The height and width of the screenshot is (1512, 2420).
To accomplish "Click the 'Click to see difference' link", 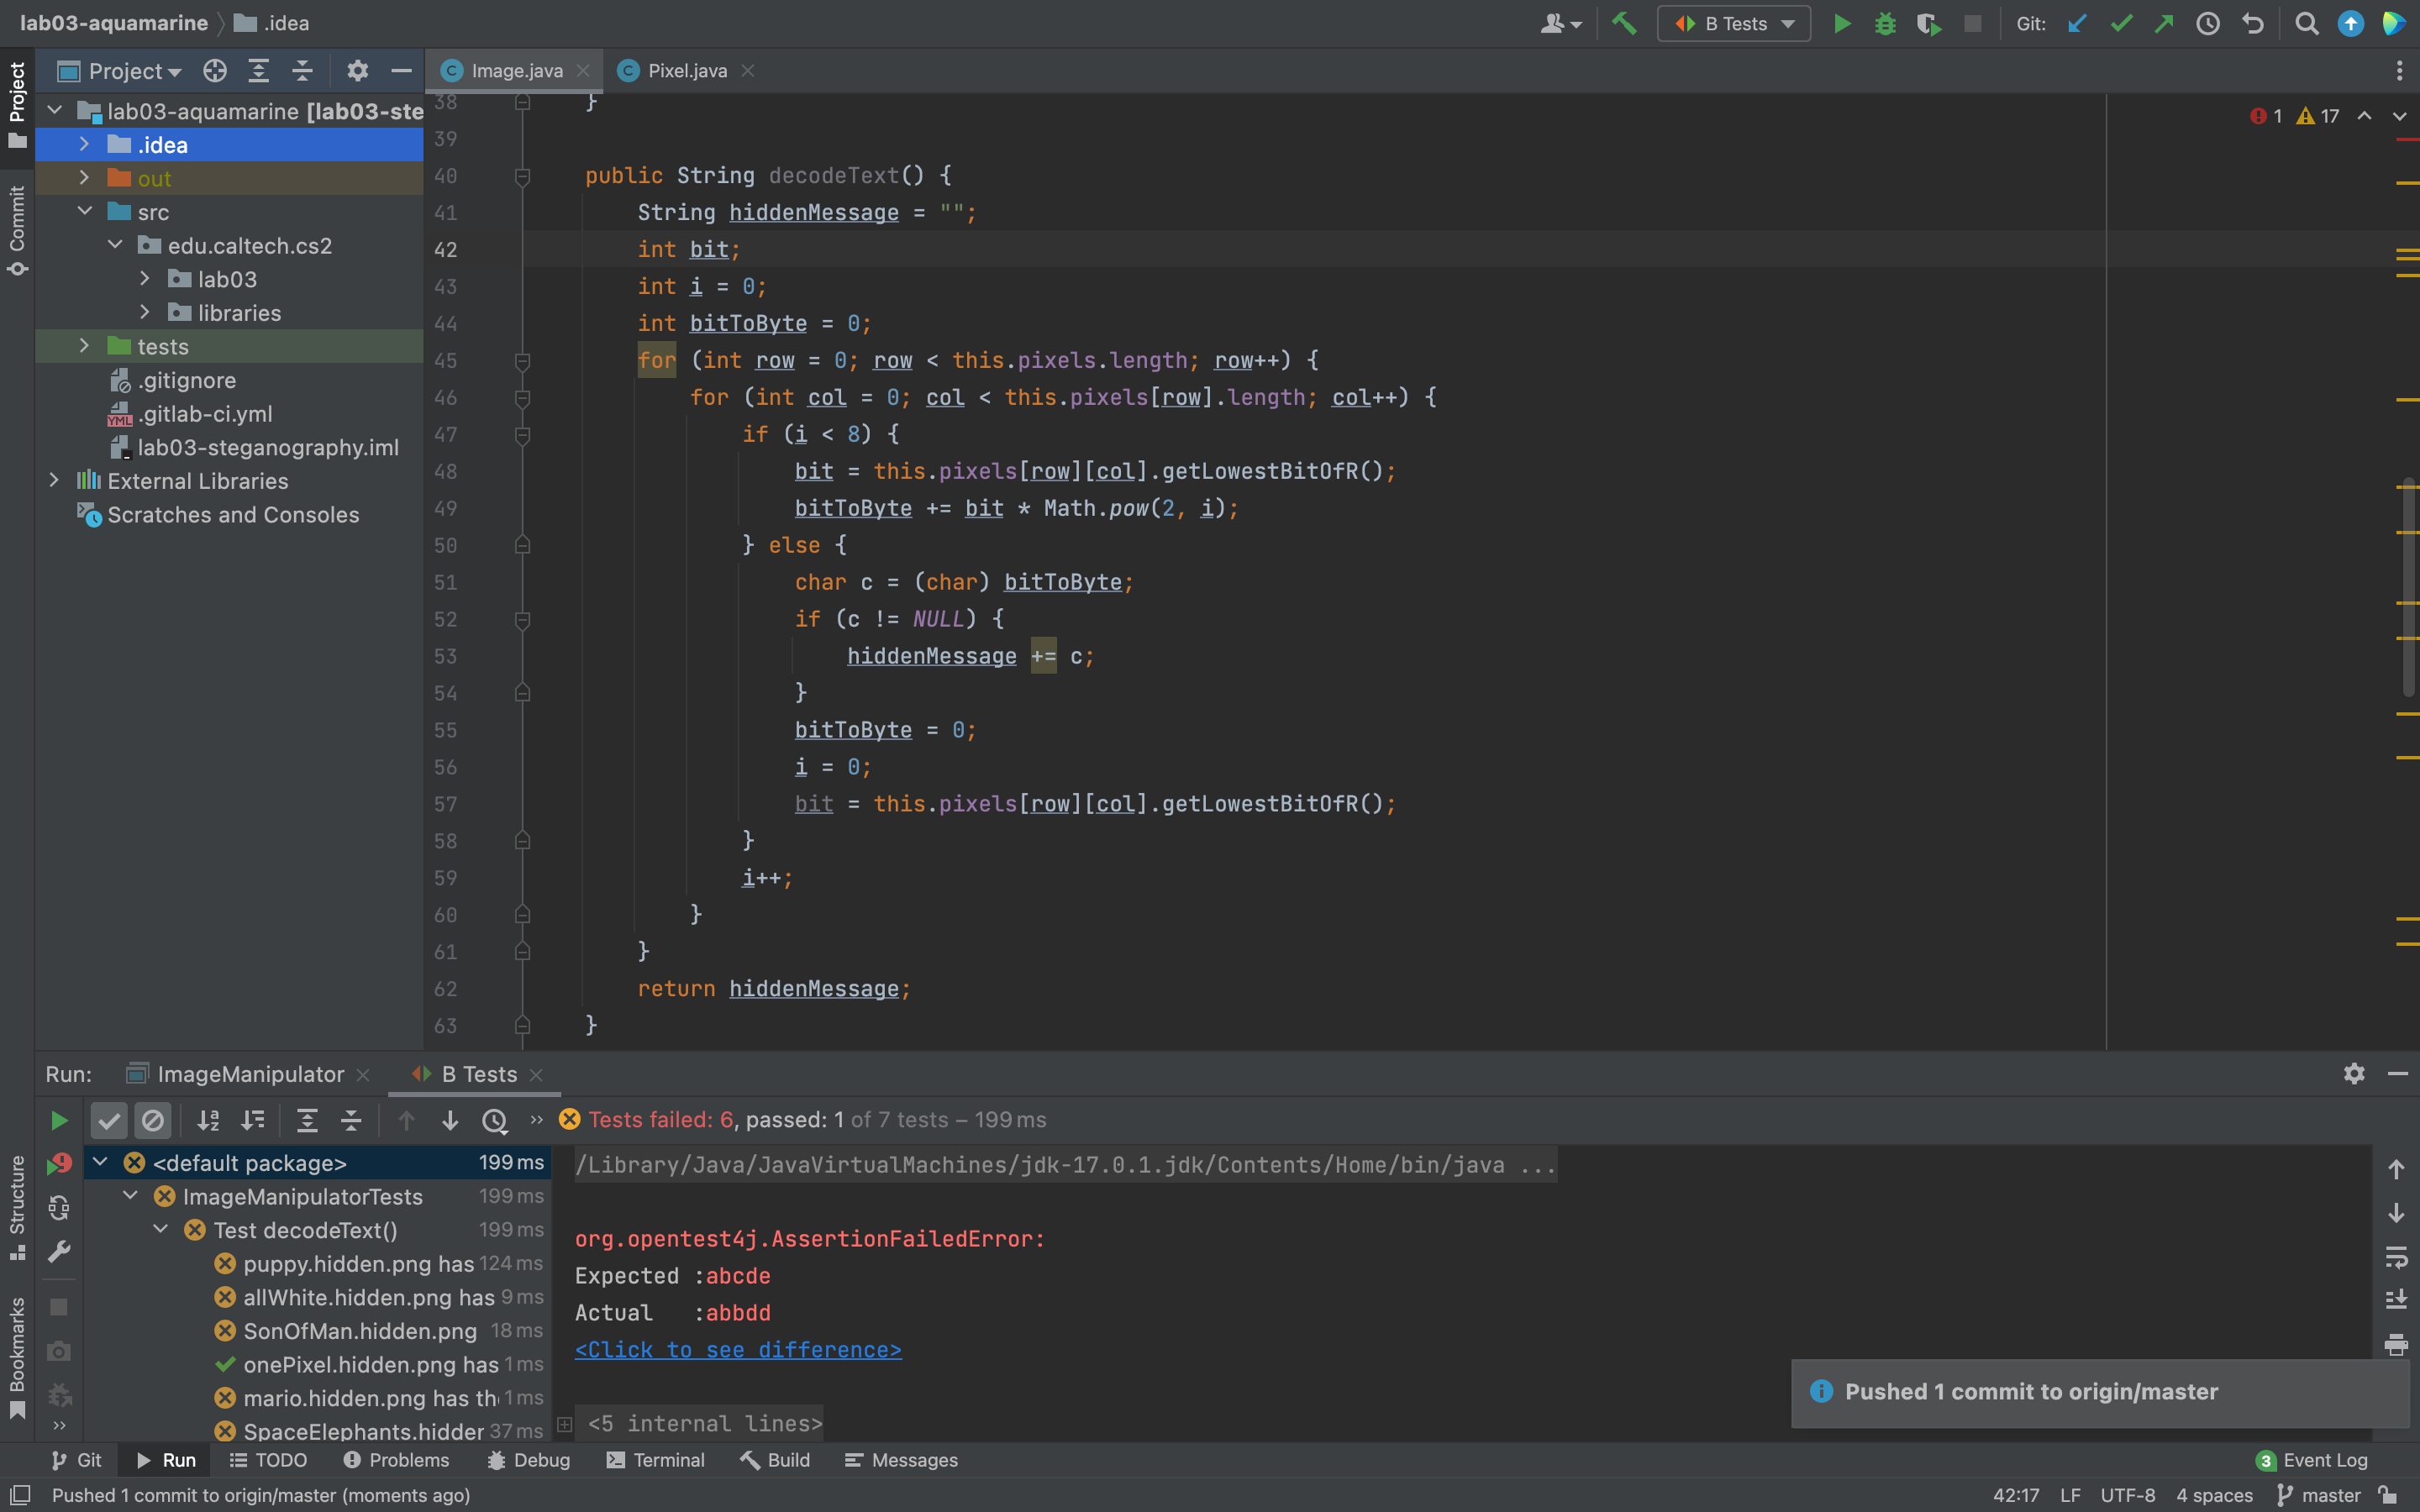I will point(738,1350).
